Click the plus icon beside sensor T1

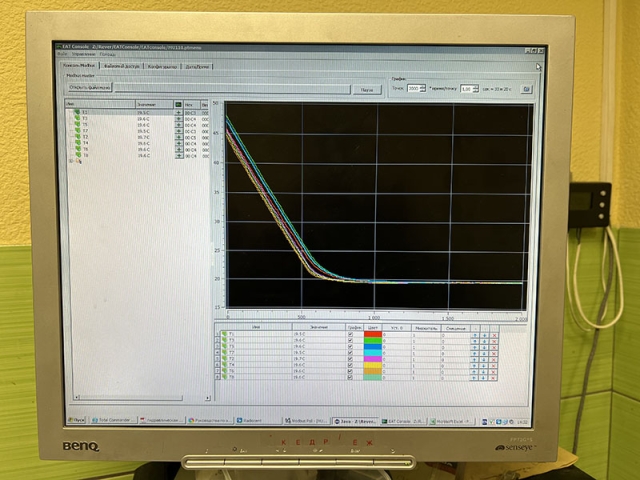pos(179,113)
